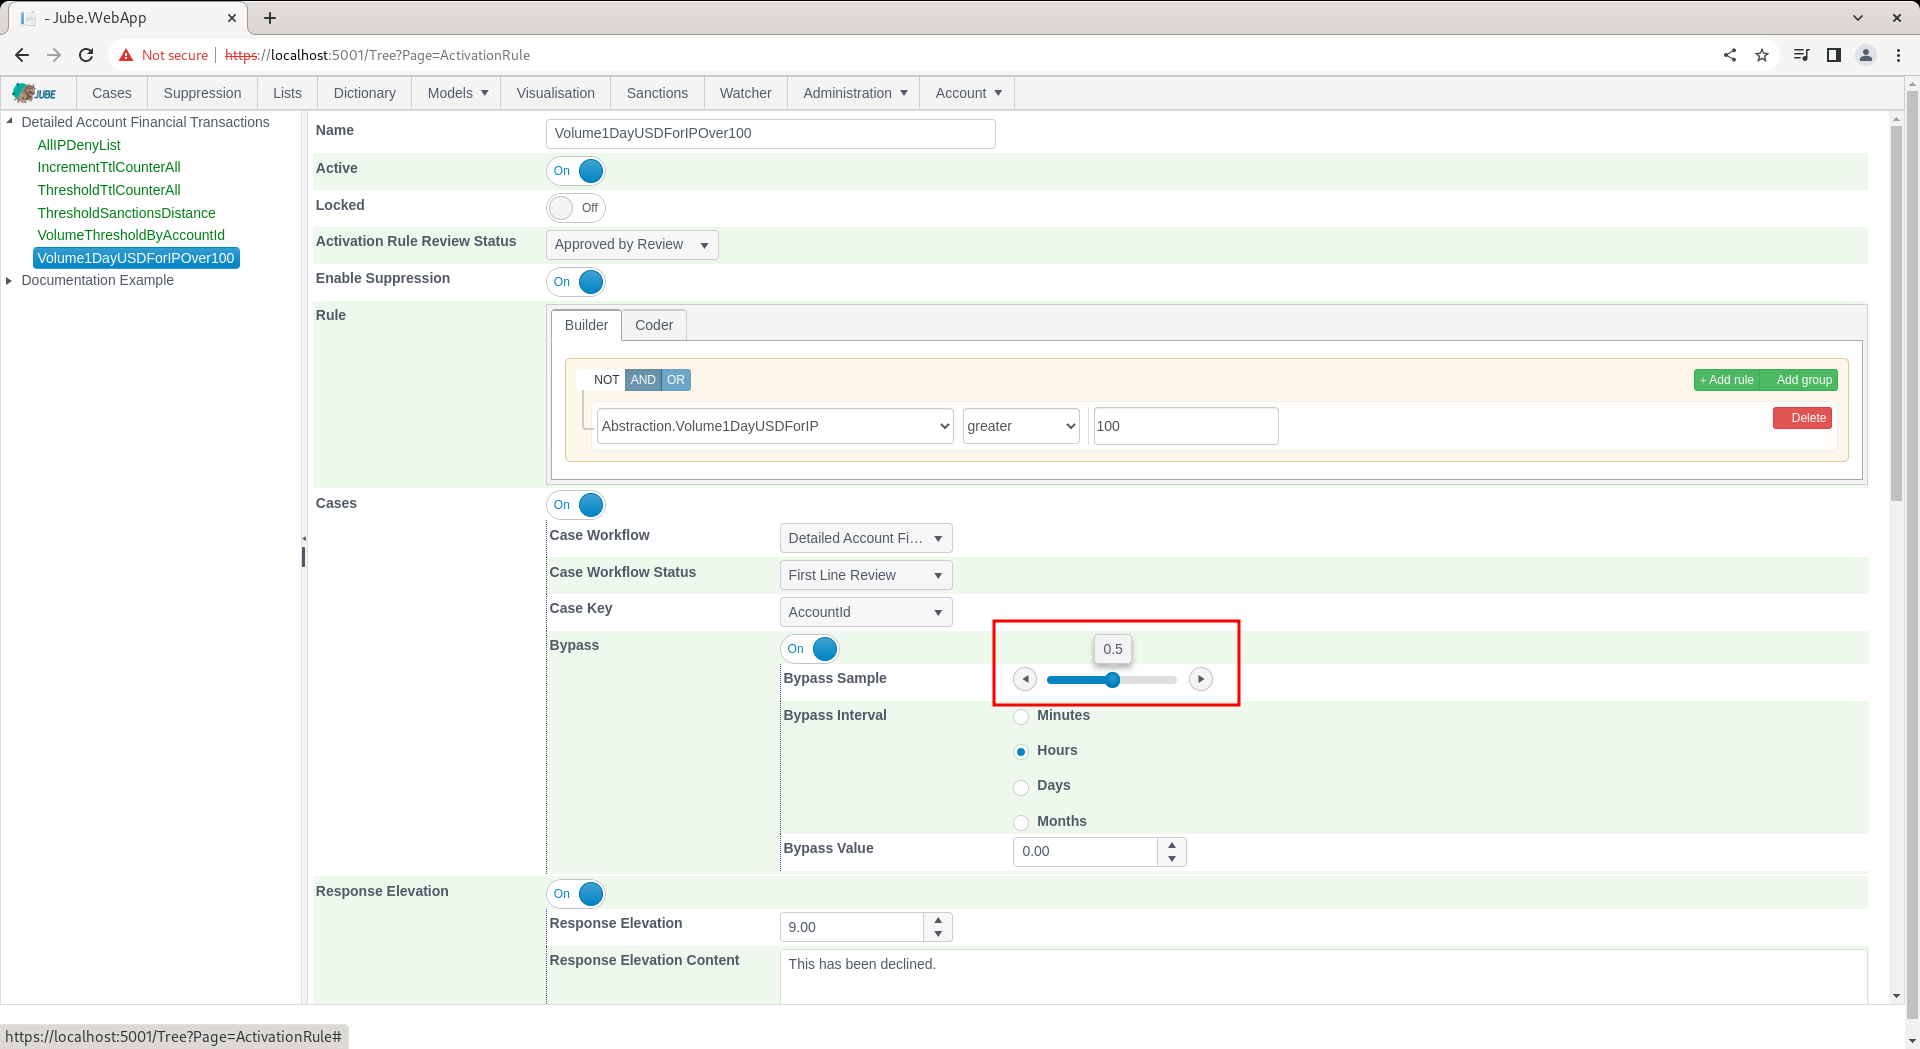1920x1049 pixels.
Task: Toggle the browser side panel
Action: coord(1834,55)
